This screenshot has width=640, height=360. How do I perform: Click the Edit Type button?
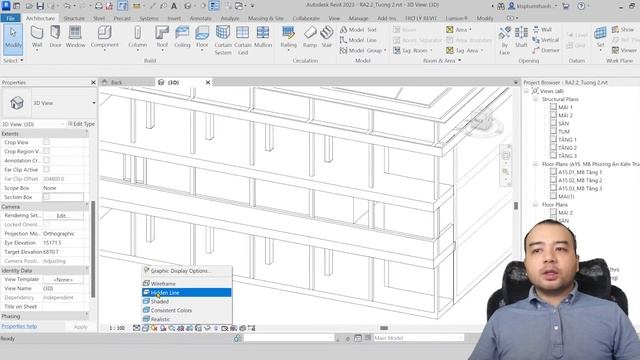[81, 124]
